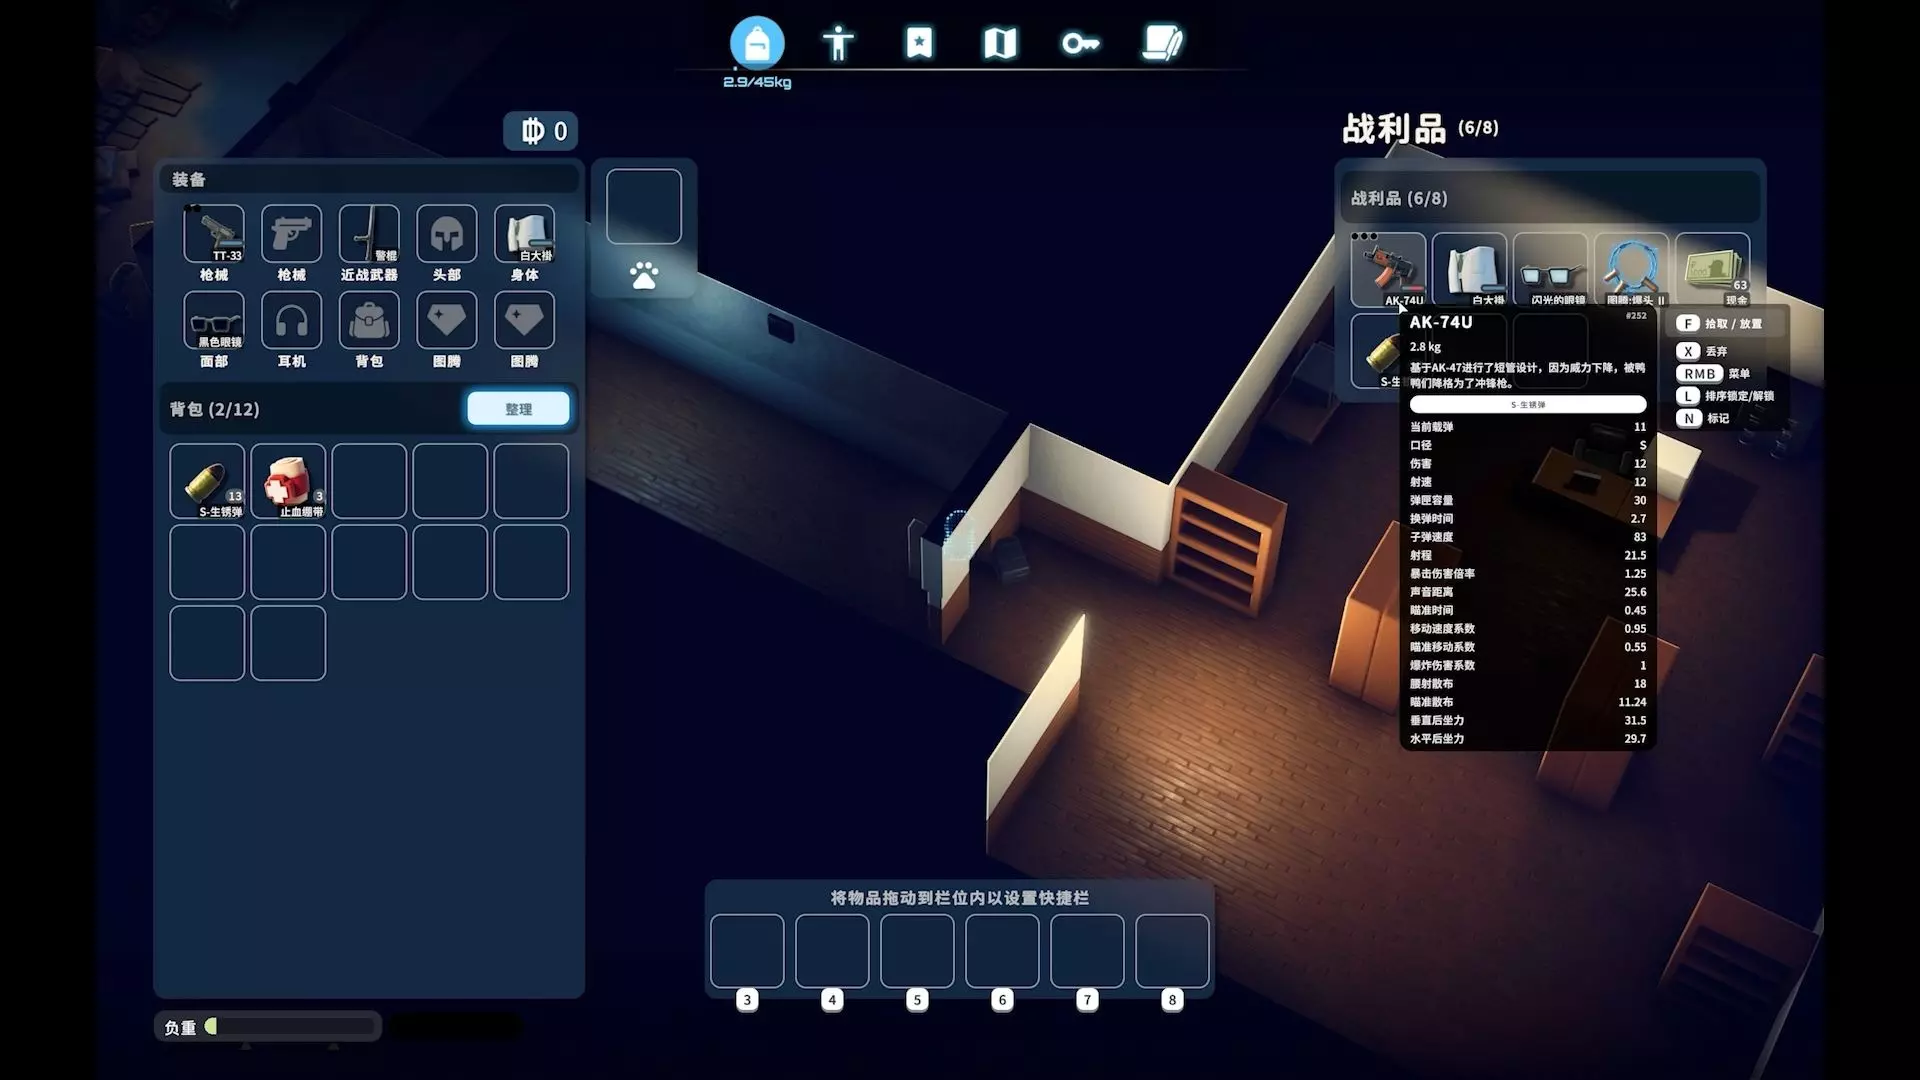
Task: Click the pet paw slot icon
Action: click(644, 275)
